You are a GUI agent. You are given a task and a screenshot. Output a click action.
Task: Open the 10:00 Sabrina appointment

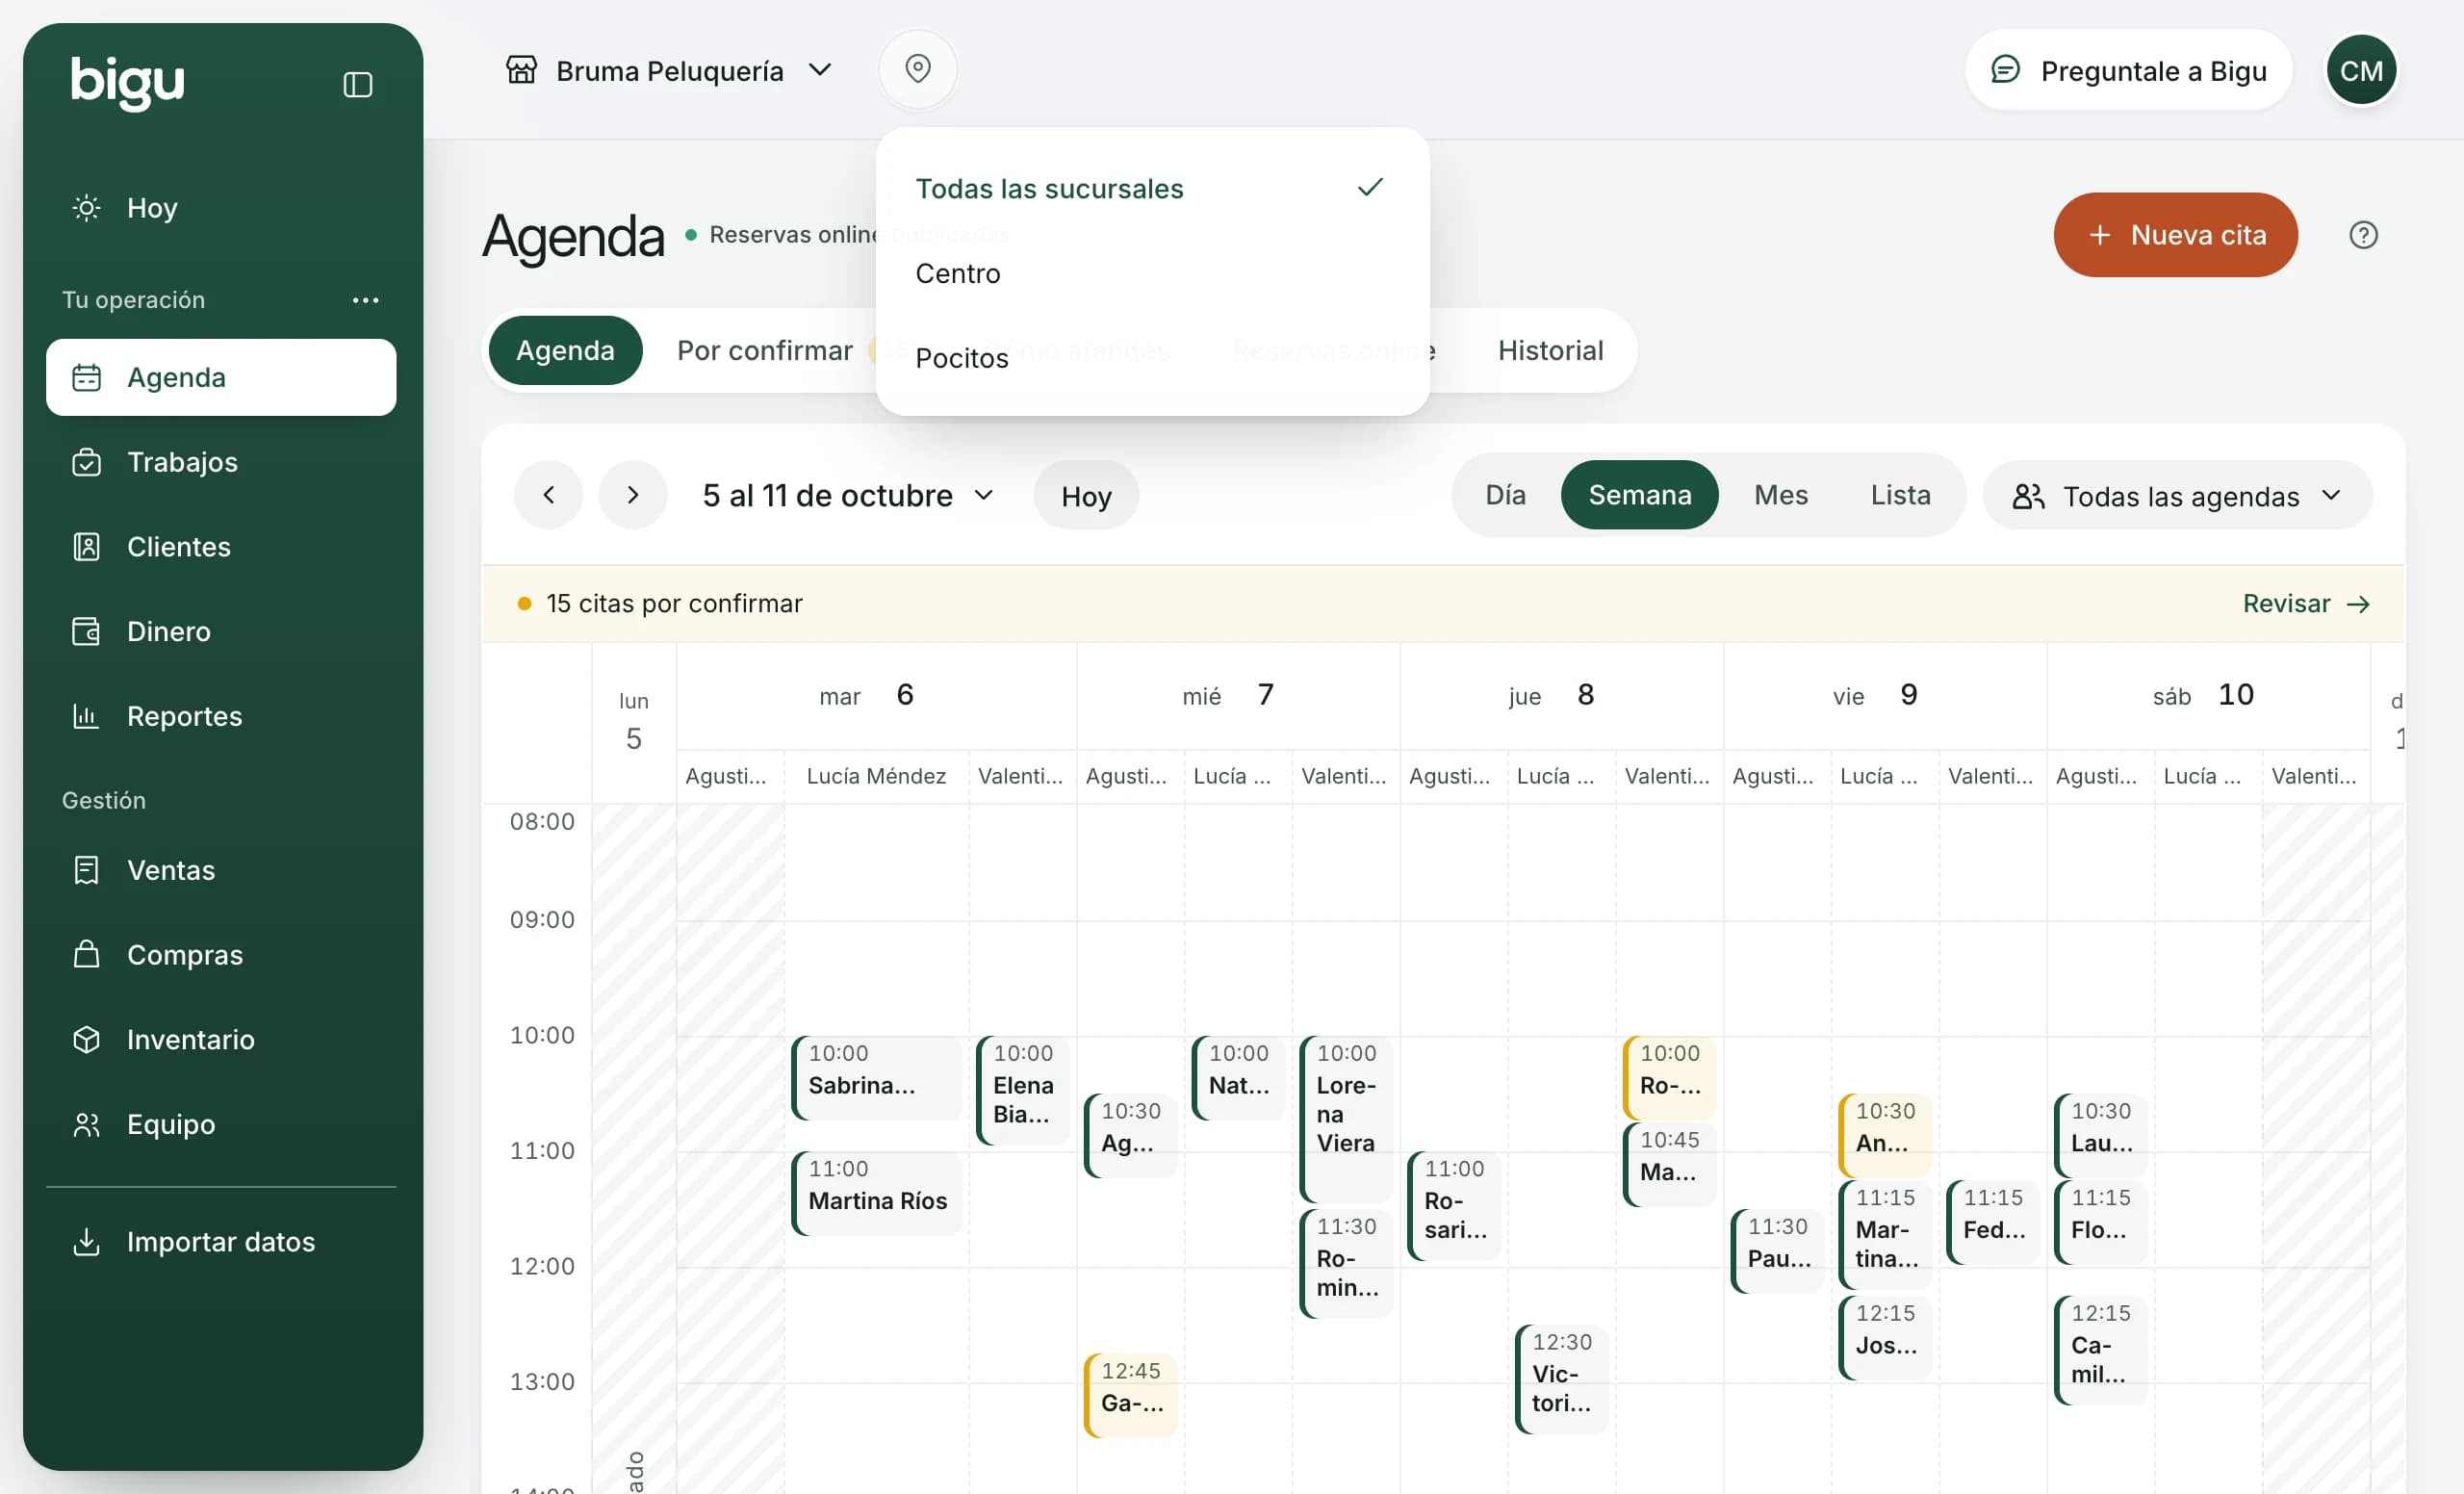coord(877,1078)
